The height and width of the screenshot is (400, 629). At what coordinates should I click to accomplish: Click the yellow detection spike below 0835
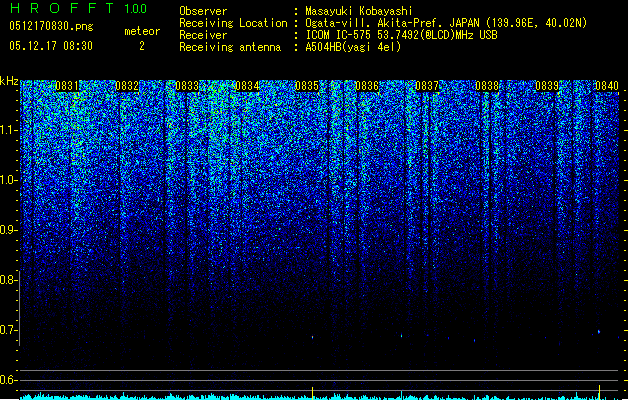pyautogui.click(x=312, y=393)
